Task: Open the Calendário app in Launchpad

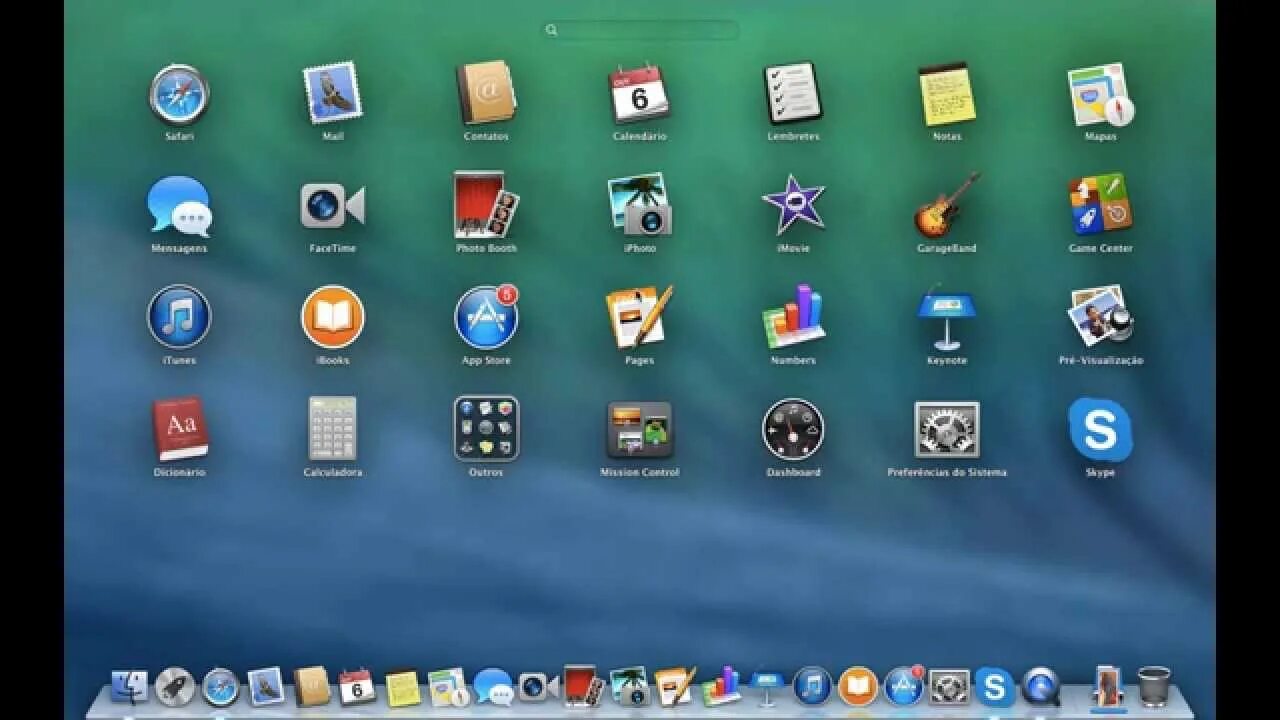Action: 640,94
